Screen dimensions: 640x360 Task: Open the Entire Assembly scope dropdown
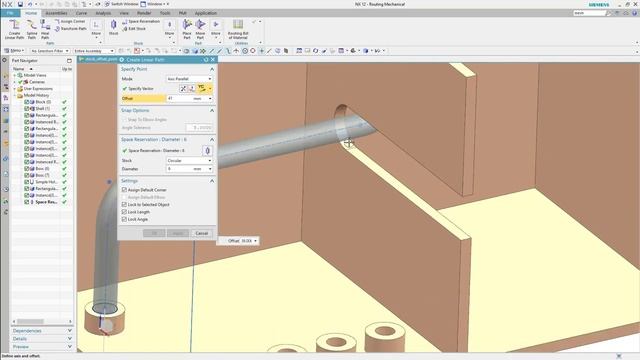tap(93, 51)
